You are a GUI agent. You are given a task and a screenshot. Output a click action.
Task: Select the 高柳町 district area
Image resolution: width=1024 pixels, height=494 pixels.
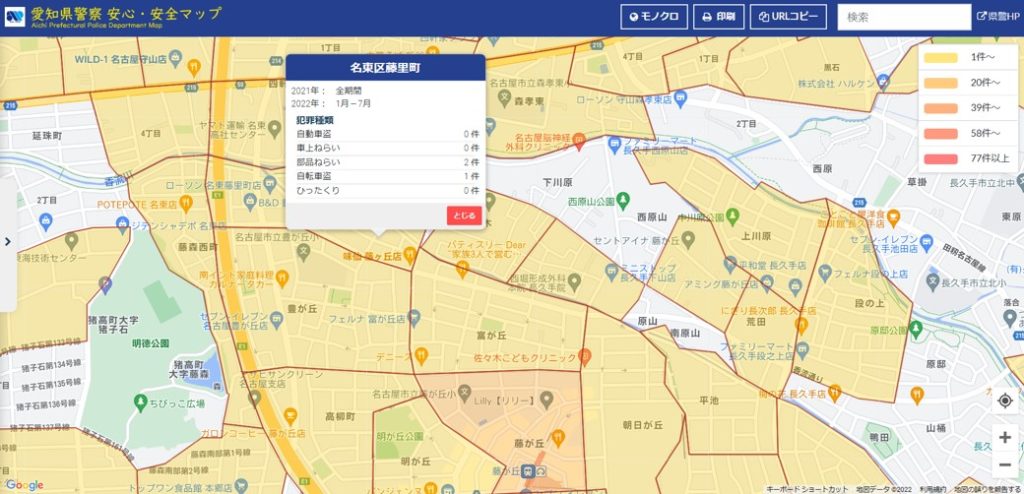[340, 416]
